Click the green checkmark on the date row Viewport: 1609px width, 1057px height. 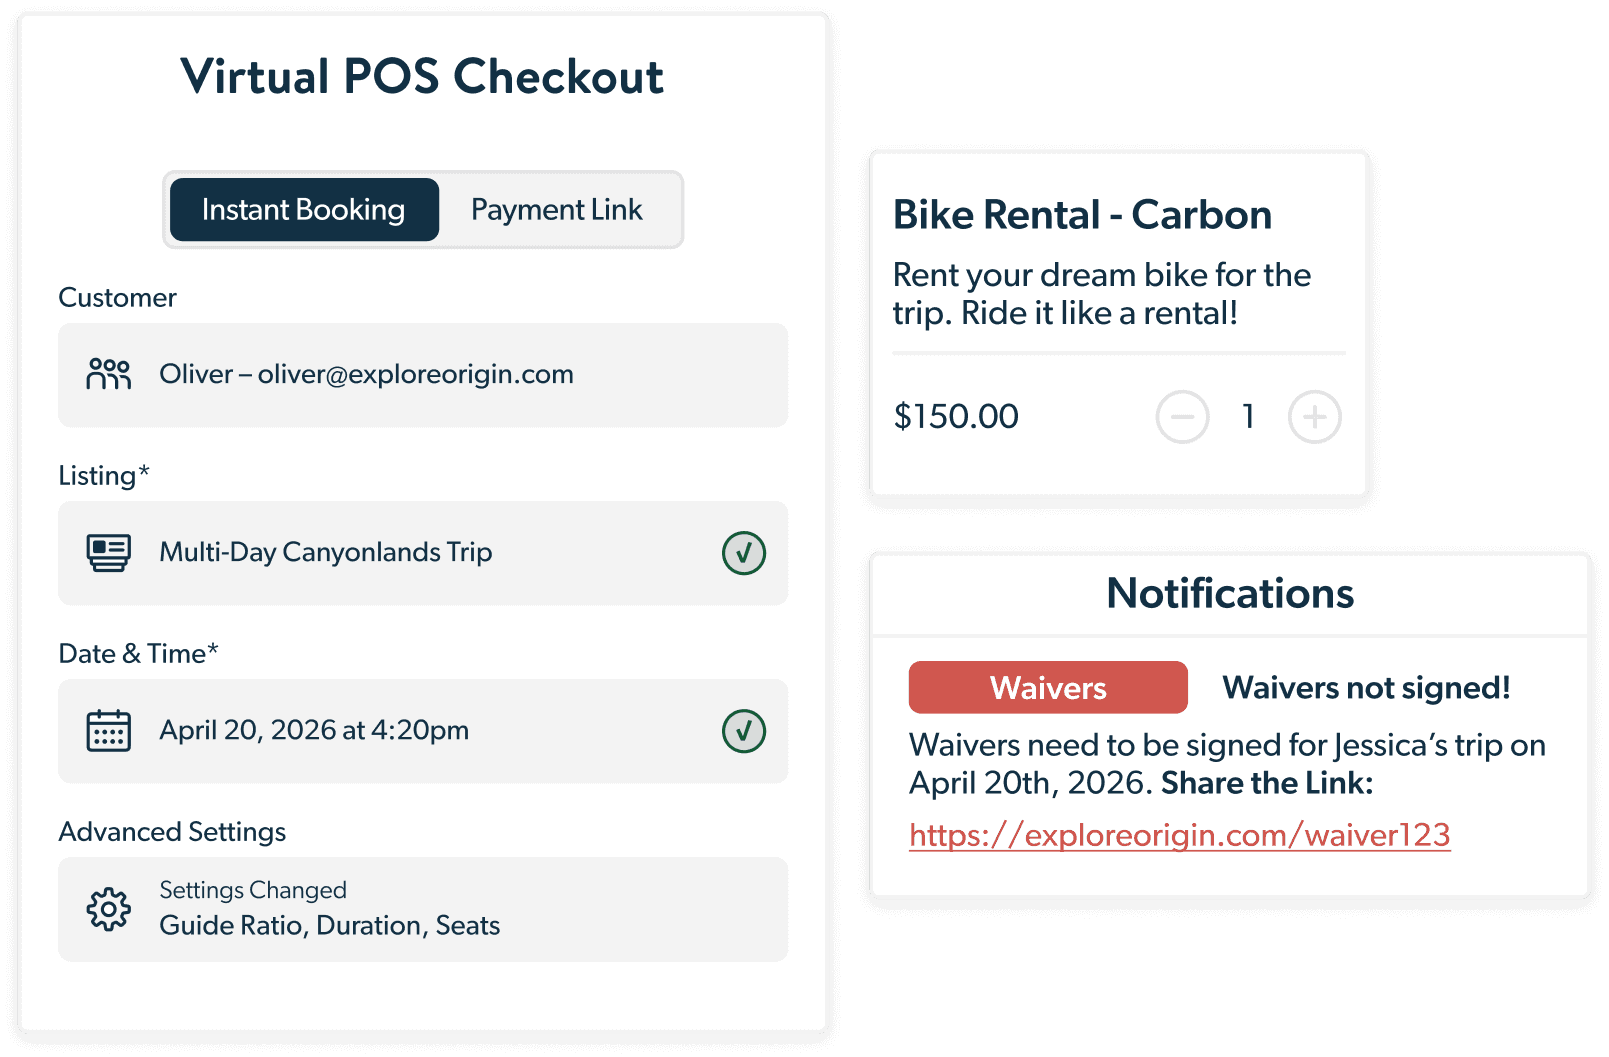pos(743,731)
